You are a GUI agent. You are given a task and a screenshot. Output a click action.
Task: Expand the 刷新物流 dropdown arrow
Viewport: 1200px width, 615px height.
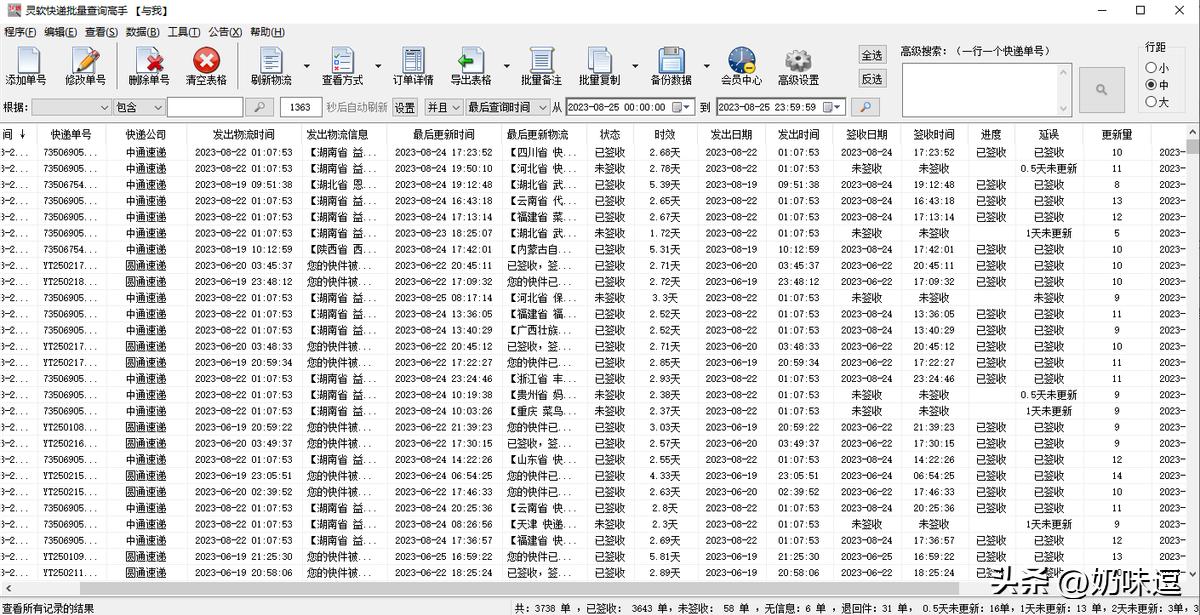306,67
